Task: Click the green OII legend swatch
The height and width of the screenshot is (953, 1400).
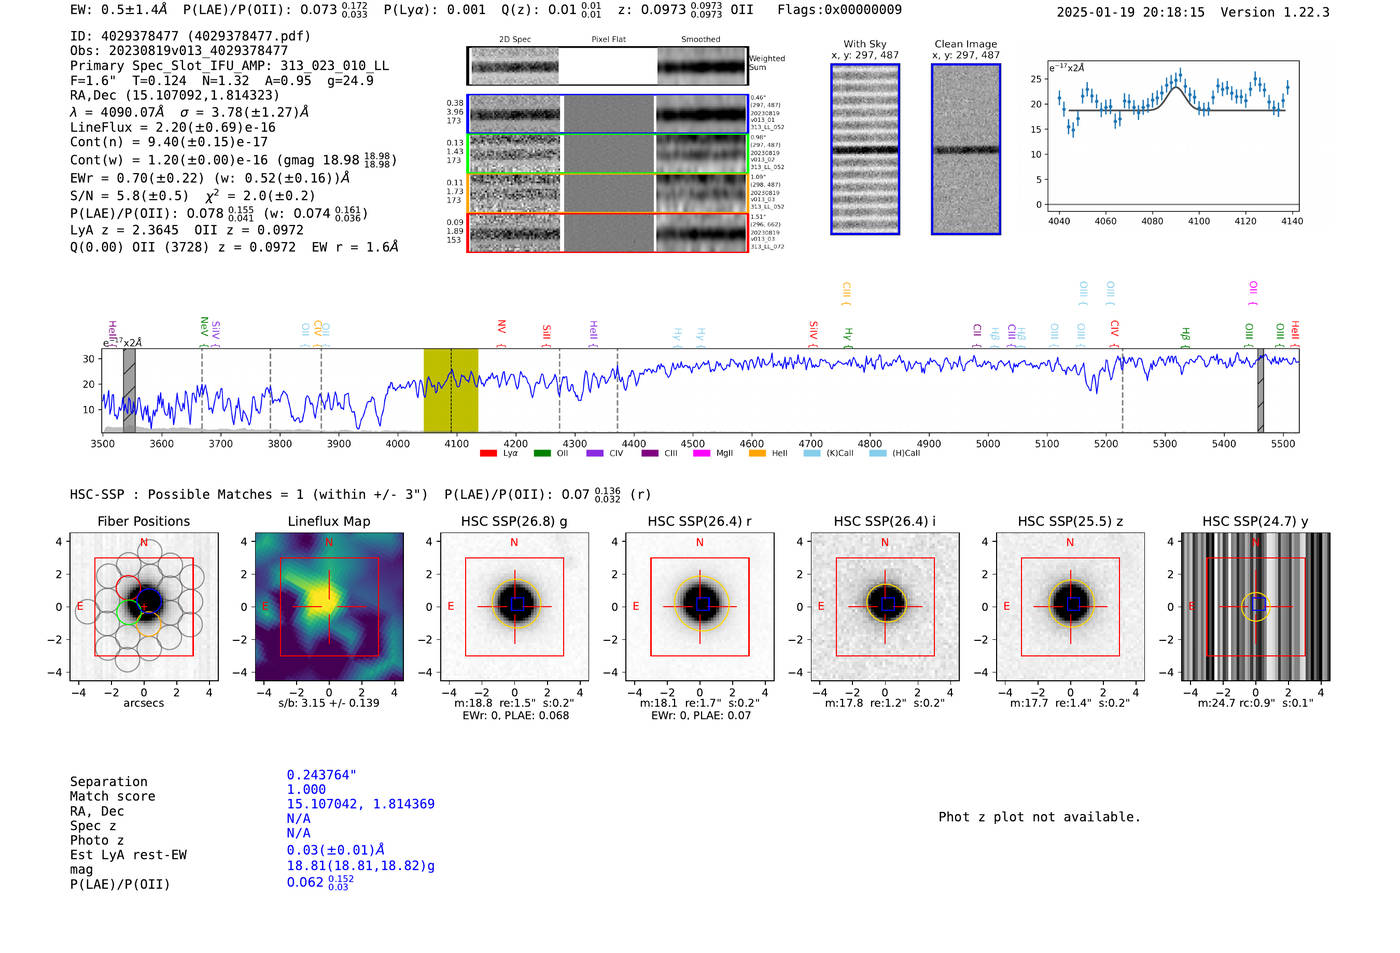Action: coord(542,453)
